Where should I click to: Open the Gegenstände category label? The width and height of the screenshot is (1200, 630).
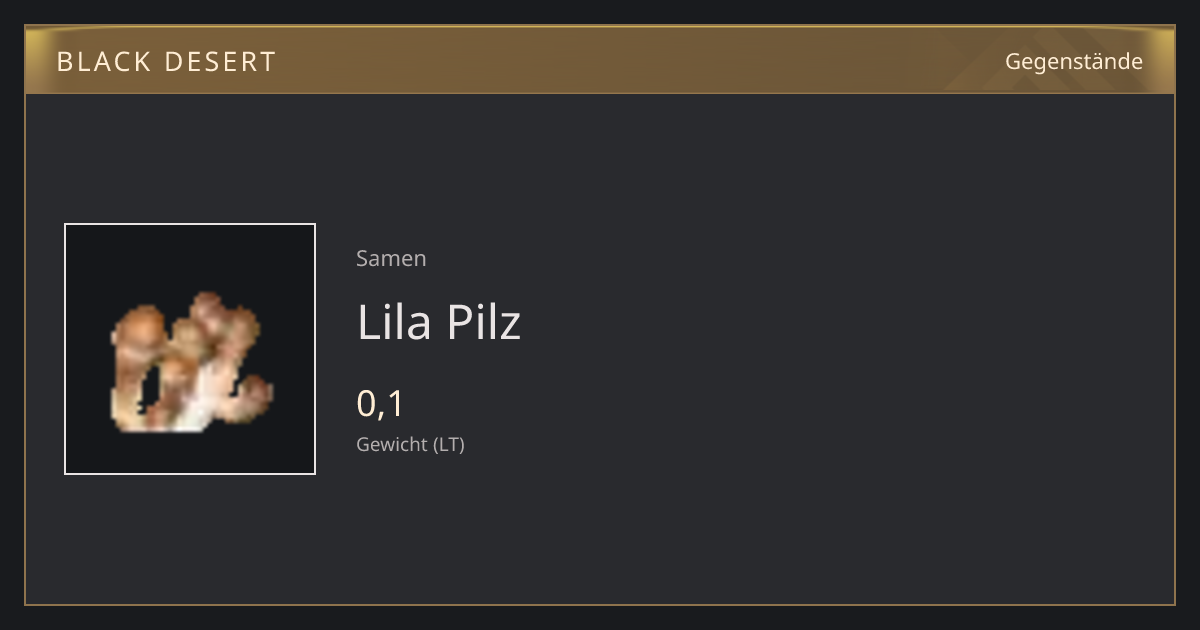1073,61
